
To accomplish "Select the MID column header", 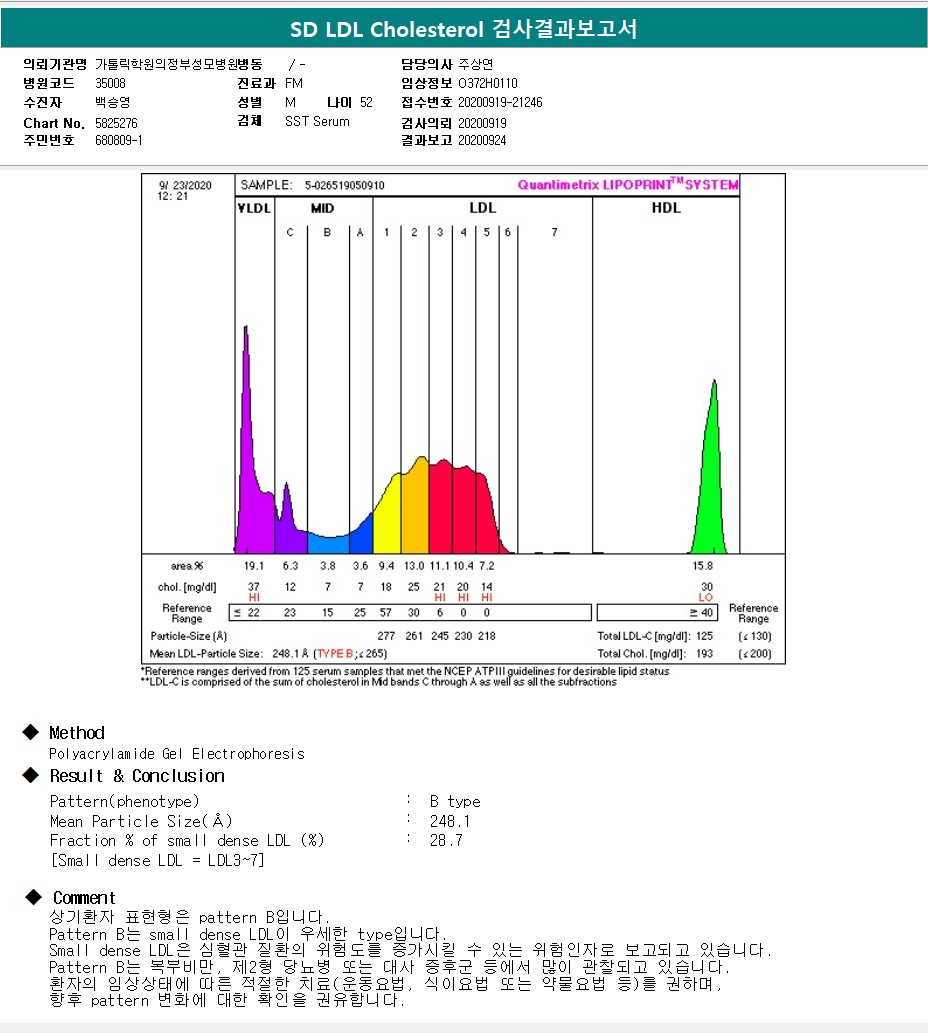I will [323, 208].
